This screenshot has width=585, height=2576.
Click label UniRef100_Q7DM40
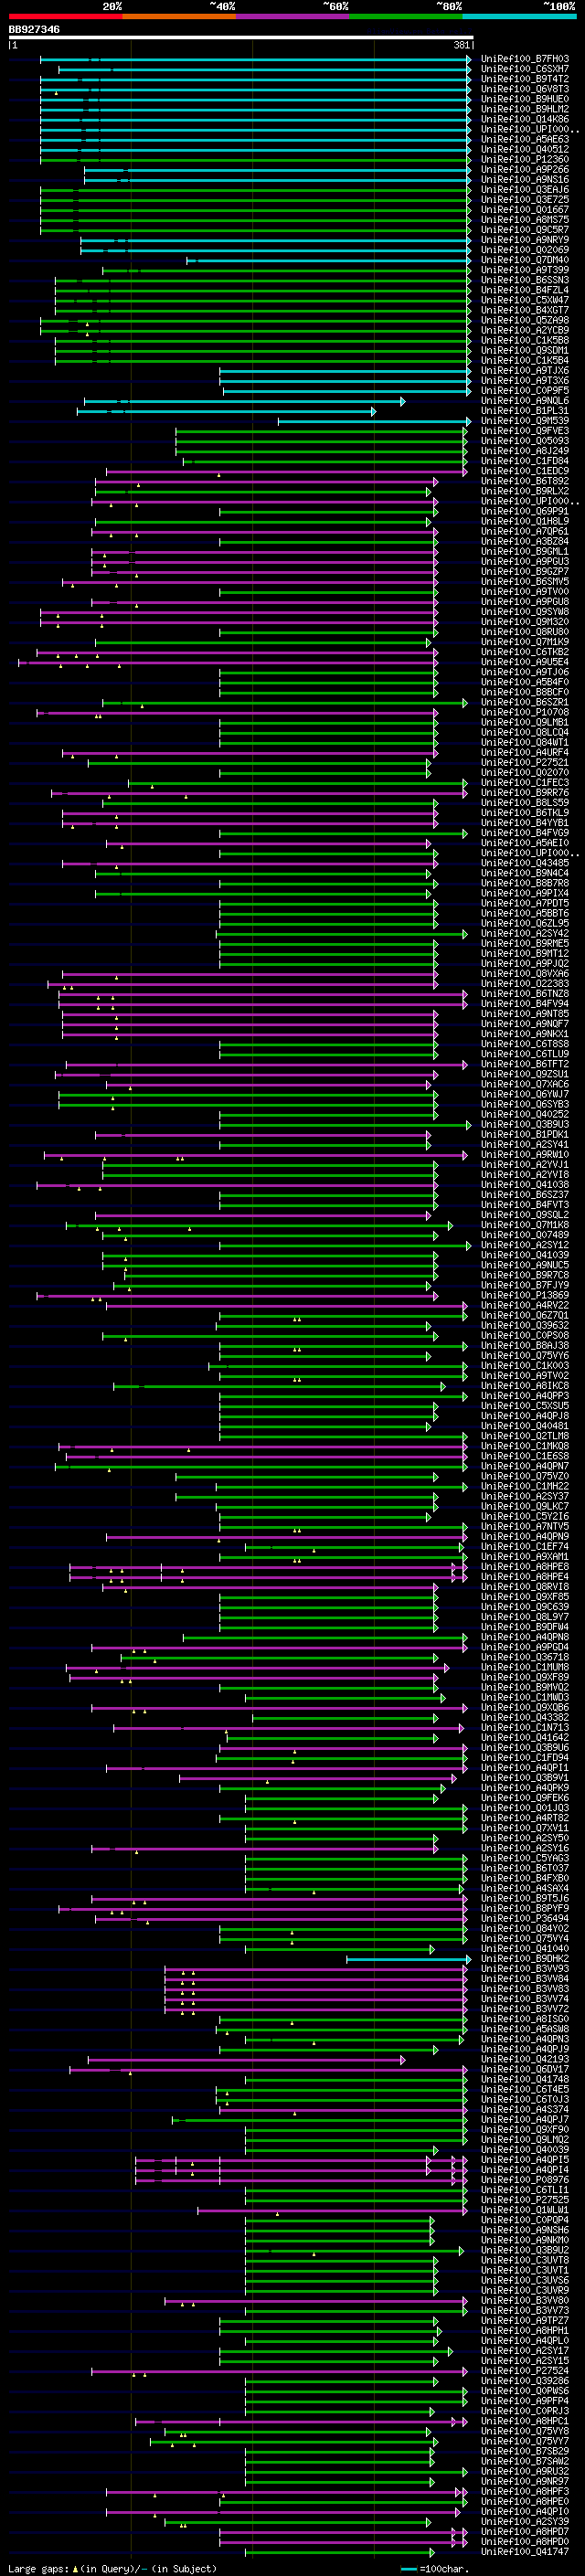pos(525,260)
